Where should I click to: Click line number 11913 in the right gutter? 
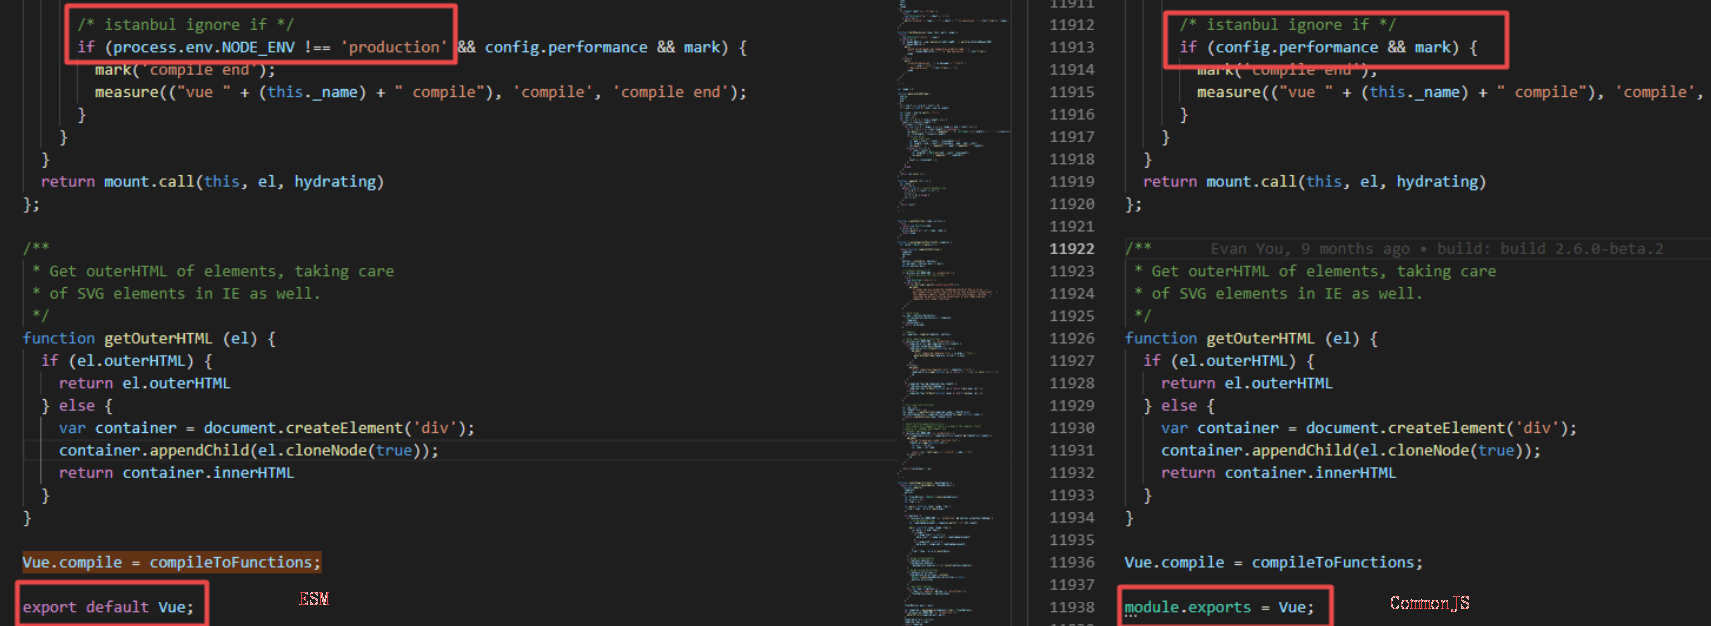pyautogui.click(x=1071, y=47)
